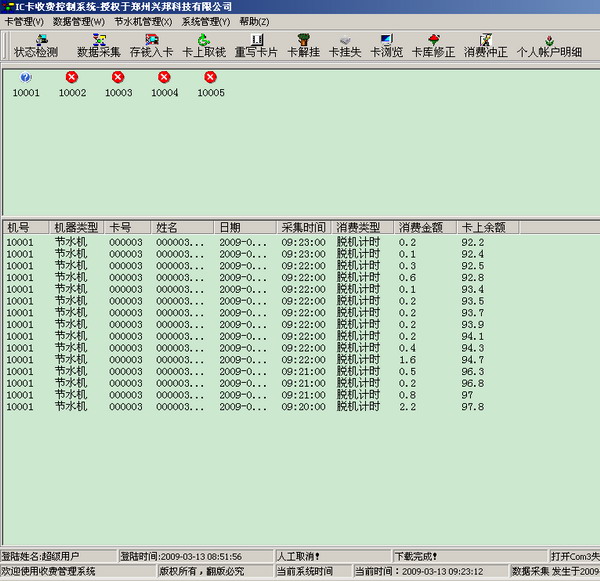Click the 卡挂失 (report card lost) icon
The height and width of the screenshot is (581, 600).
[x=344, y=45]
